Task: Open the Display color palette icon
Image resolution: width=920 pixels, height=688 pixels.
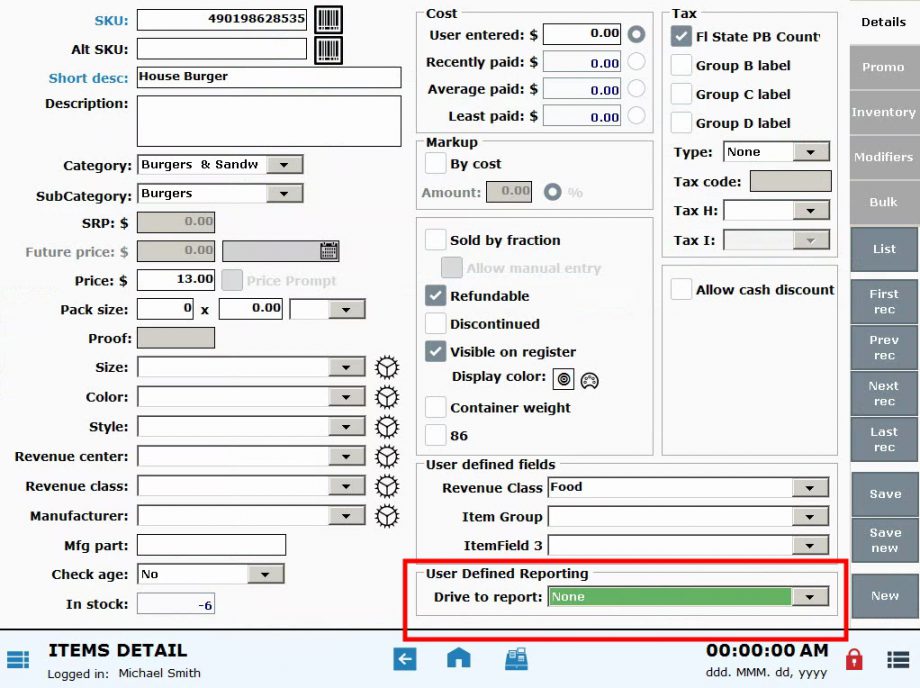Action: click(x=589, y=381)
